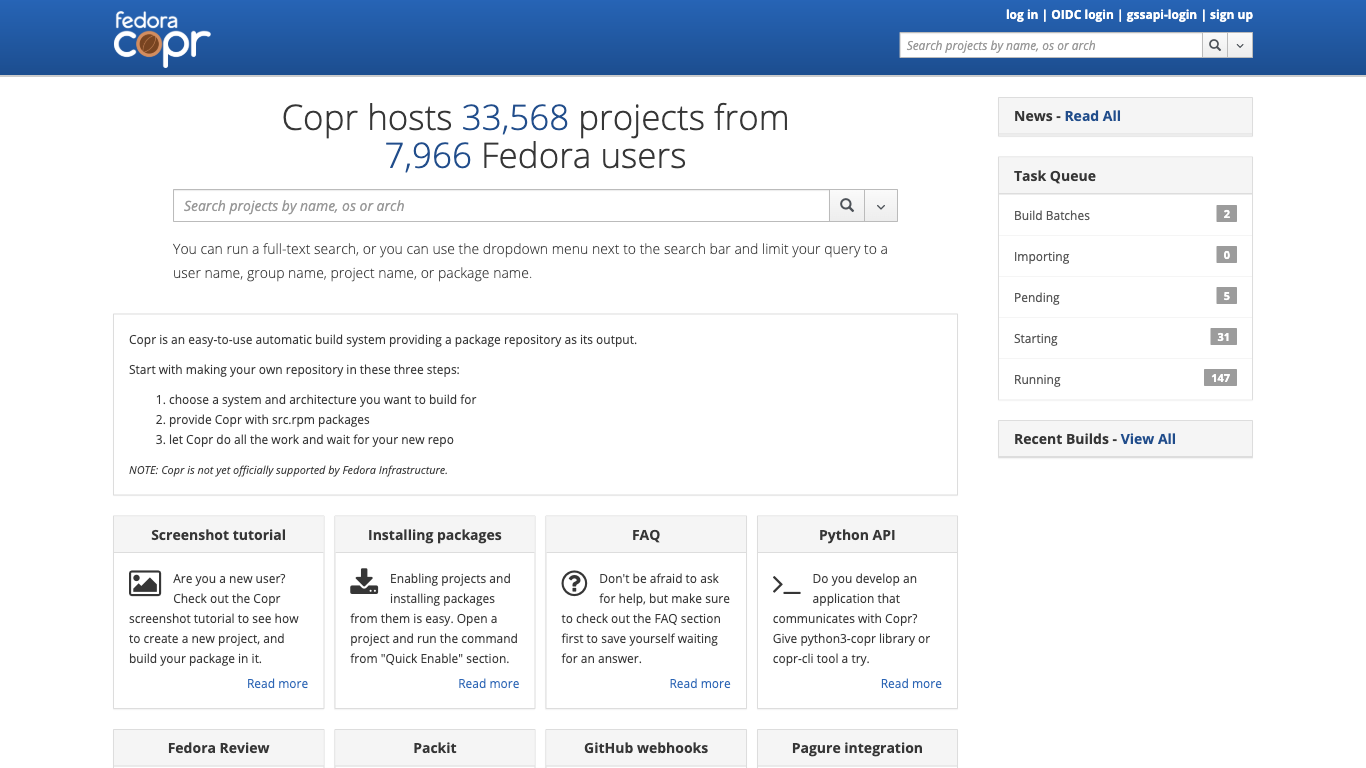Click the Fedora Review card heading
1366x768 pixels.
pos(218,748)
